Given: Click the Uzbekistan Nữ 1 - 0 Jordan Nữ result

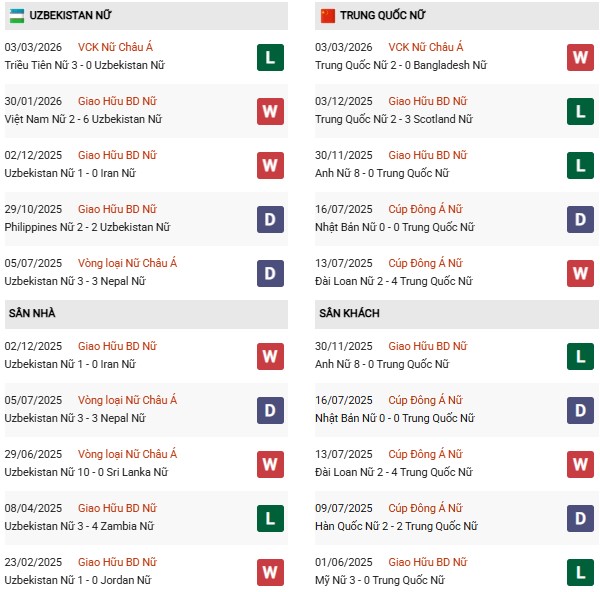Looking at the screenshot, I should click(x=80, y=580).
